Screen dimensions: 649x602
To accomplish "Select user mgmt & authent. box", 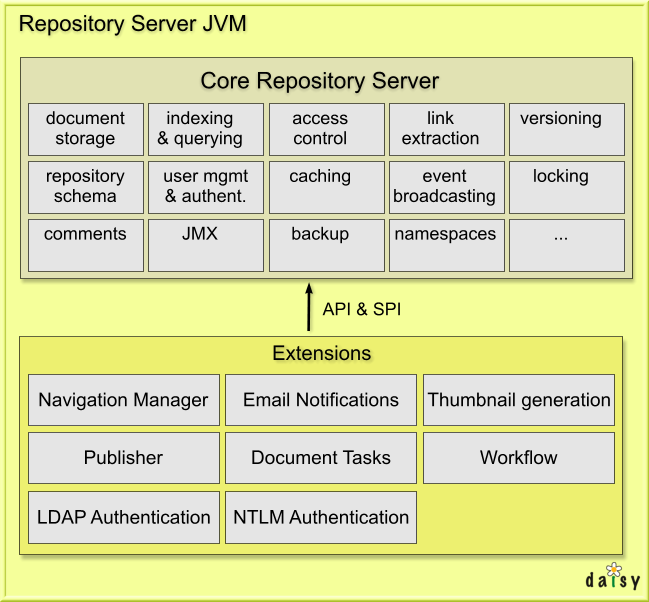I will (x=206, y=187).
